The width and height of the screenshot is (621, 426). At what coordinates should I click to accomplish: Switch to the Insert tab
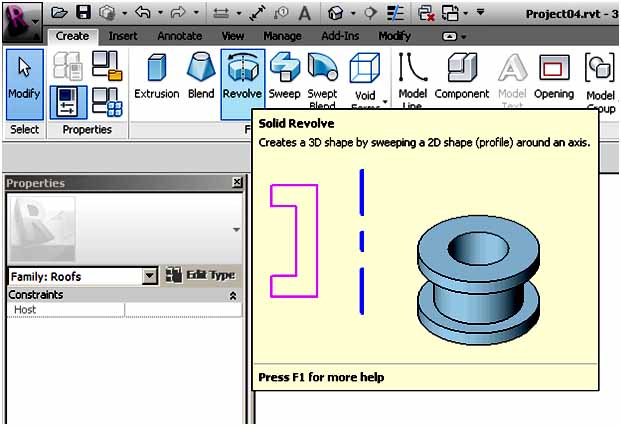pyautogui.click(x=123, y=36)
